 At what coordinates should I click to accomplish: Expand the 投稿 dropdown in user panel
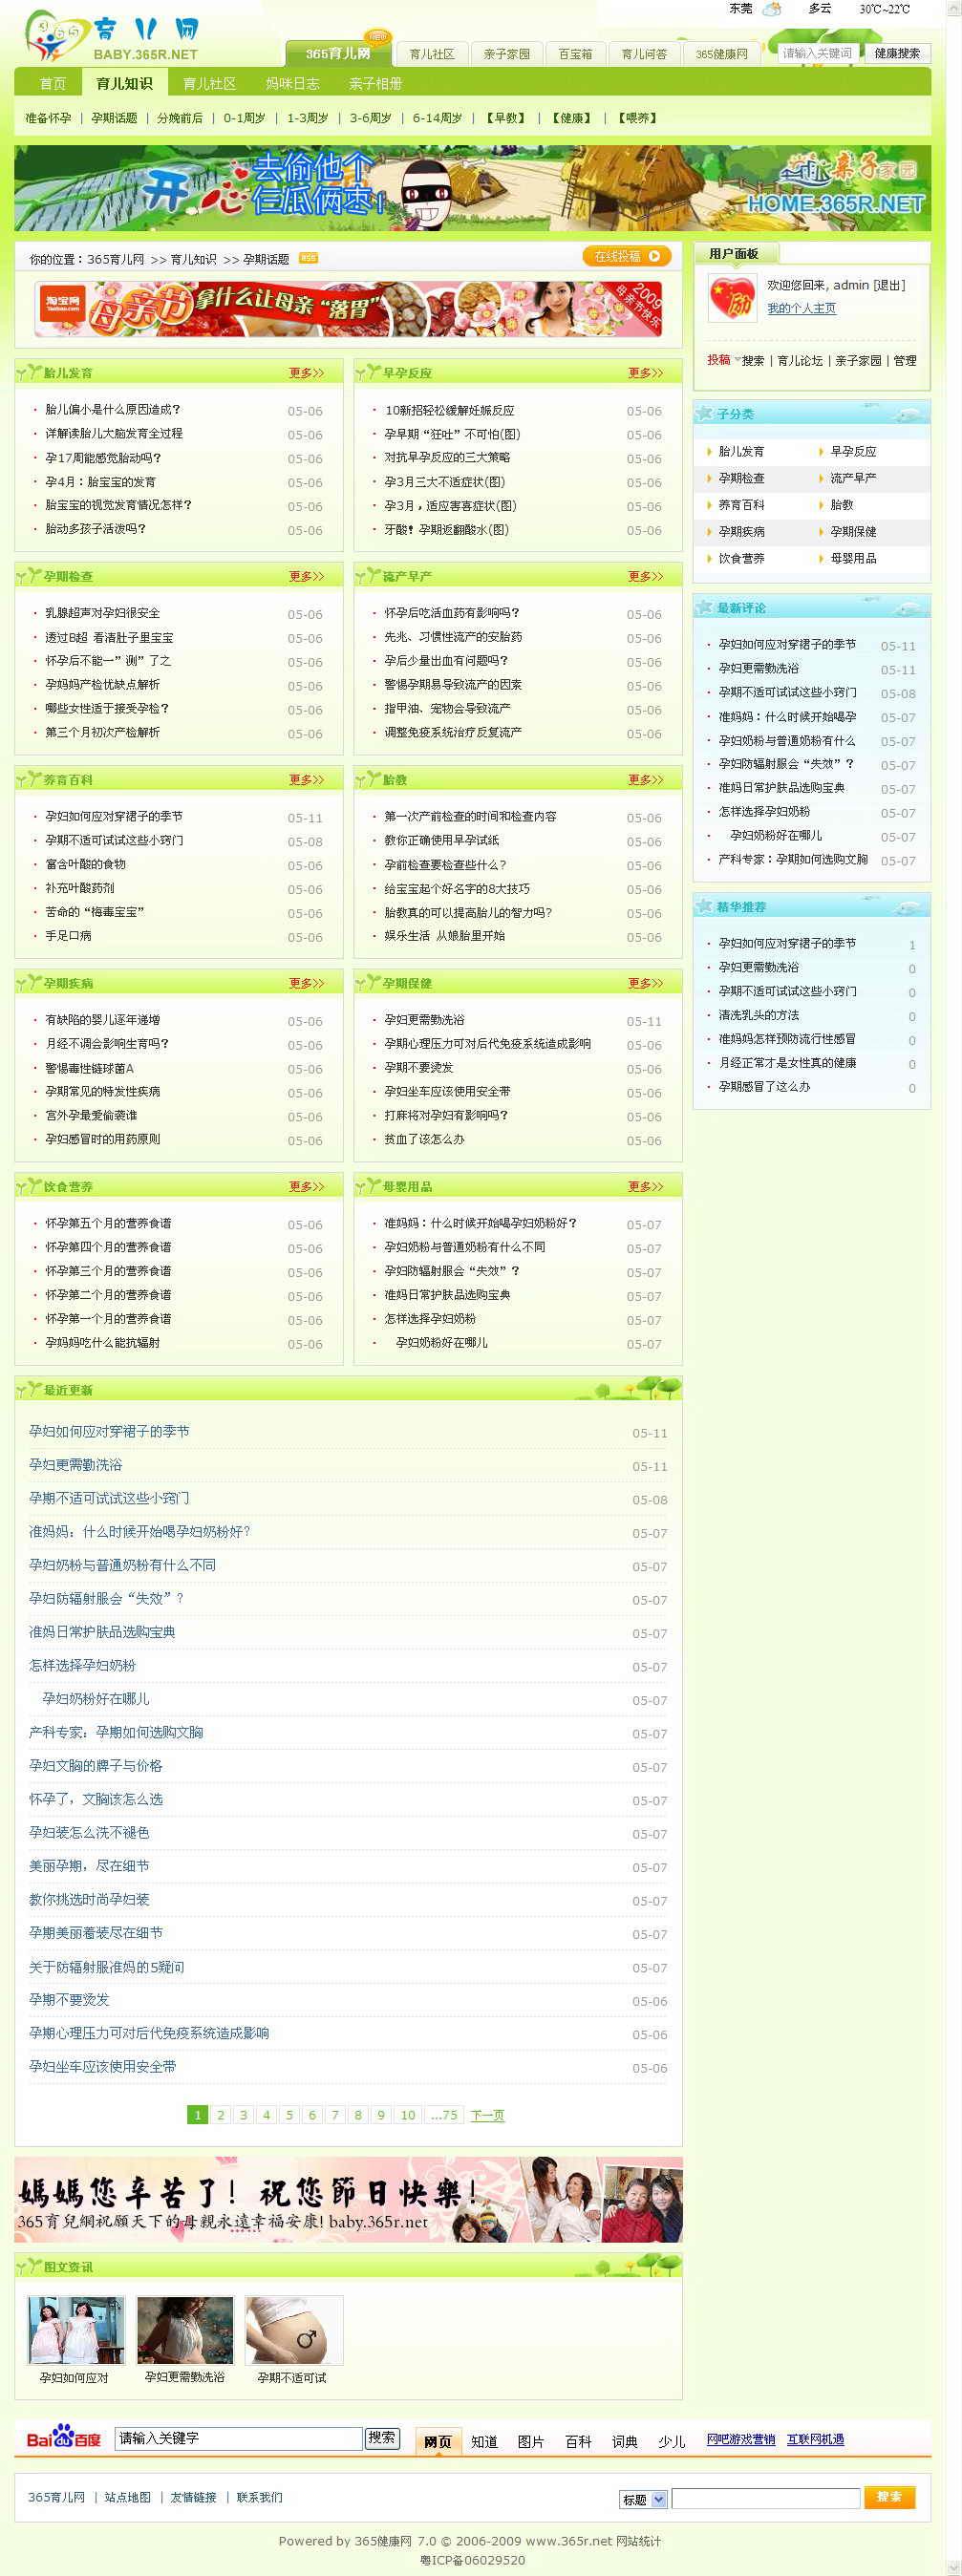point(723,360)
